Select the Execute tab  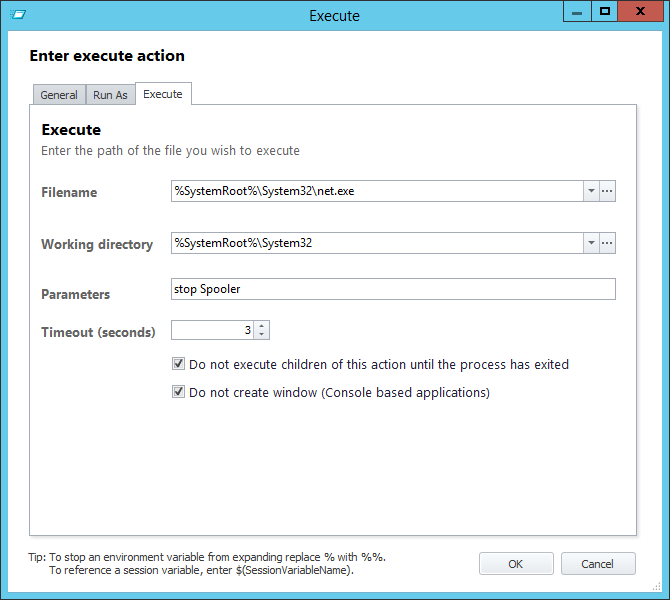point(163,94)
